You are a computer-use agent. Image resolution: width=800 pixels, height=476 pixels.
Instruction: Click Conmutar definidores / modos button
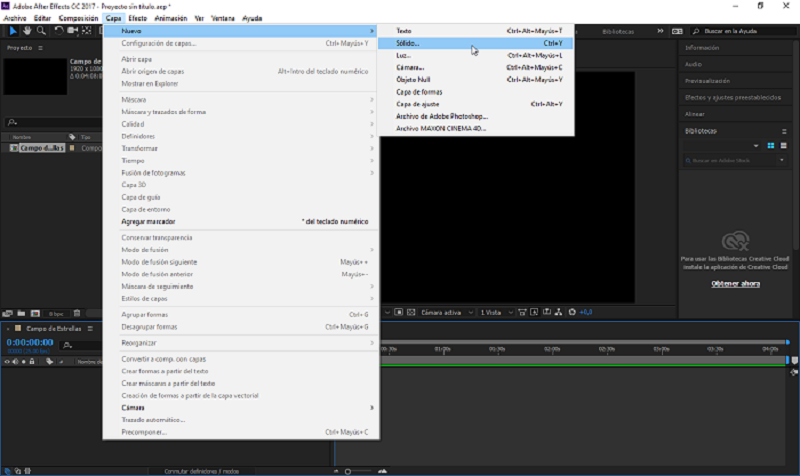click(202, 471)
